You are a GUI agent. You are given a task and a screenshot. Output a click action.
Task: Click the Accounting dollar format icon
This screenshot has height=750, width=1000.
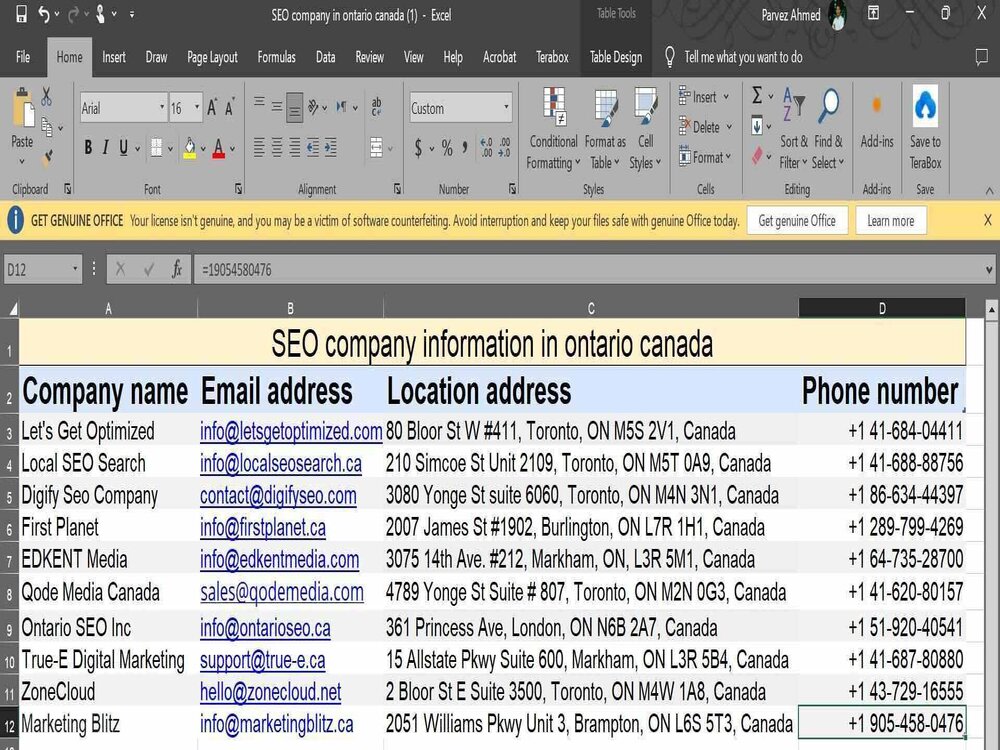(418, 148)
